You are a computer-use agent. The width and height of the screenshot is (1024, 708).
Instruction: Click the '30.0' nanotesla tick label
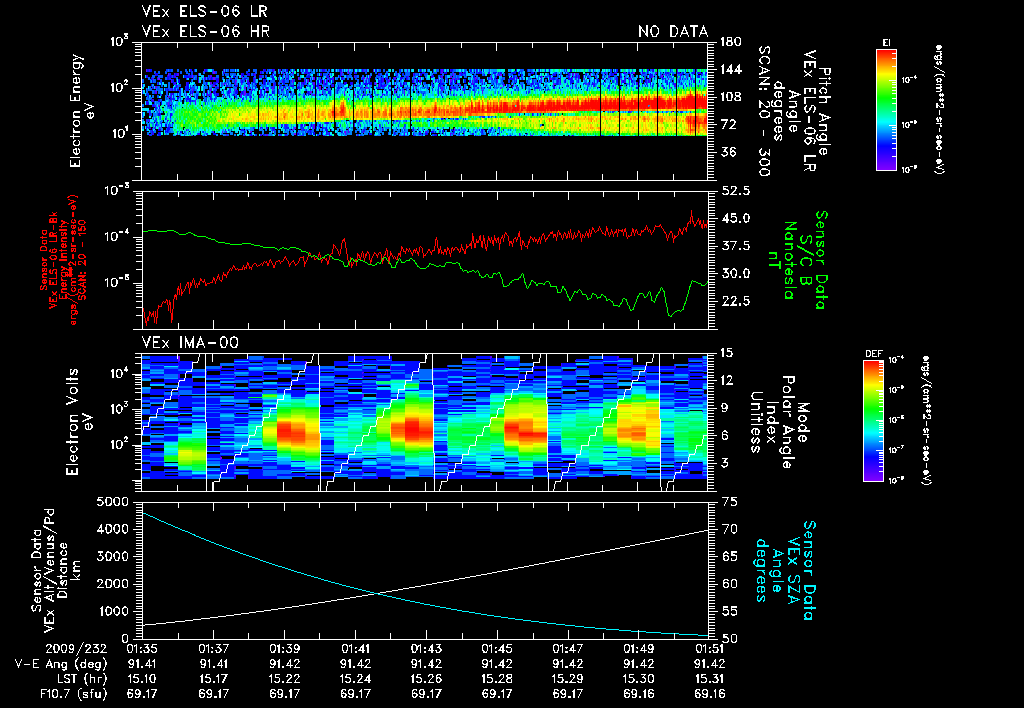tap(735, 273)
